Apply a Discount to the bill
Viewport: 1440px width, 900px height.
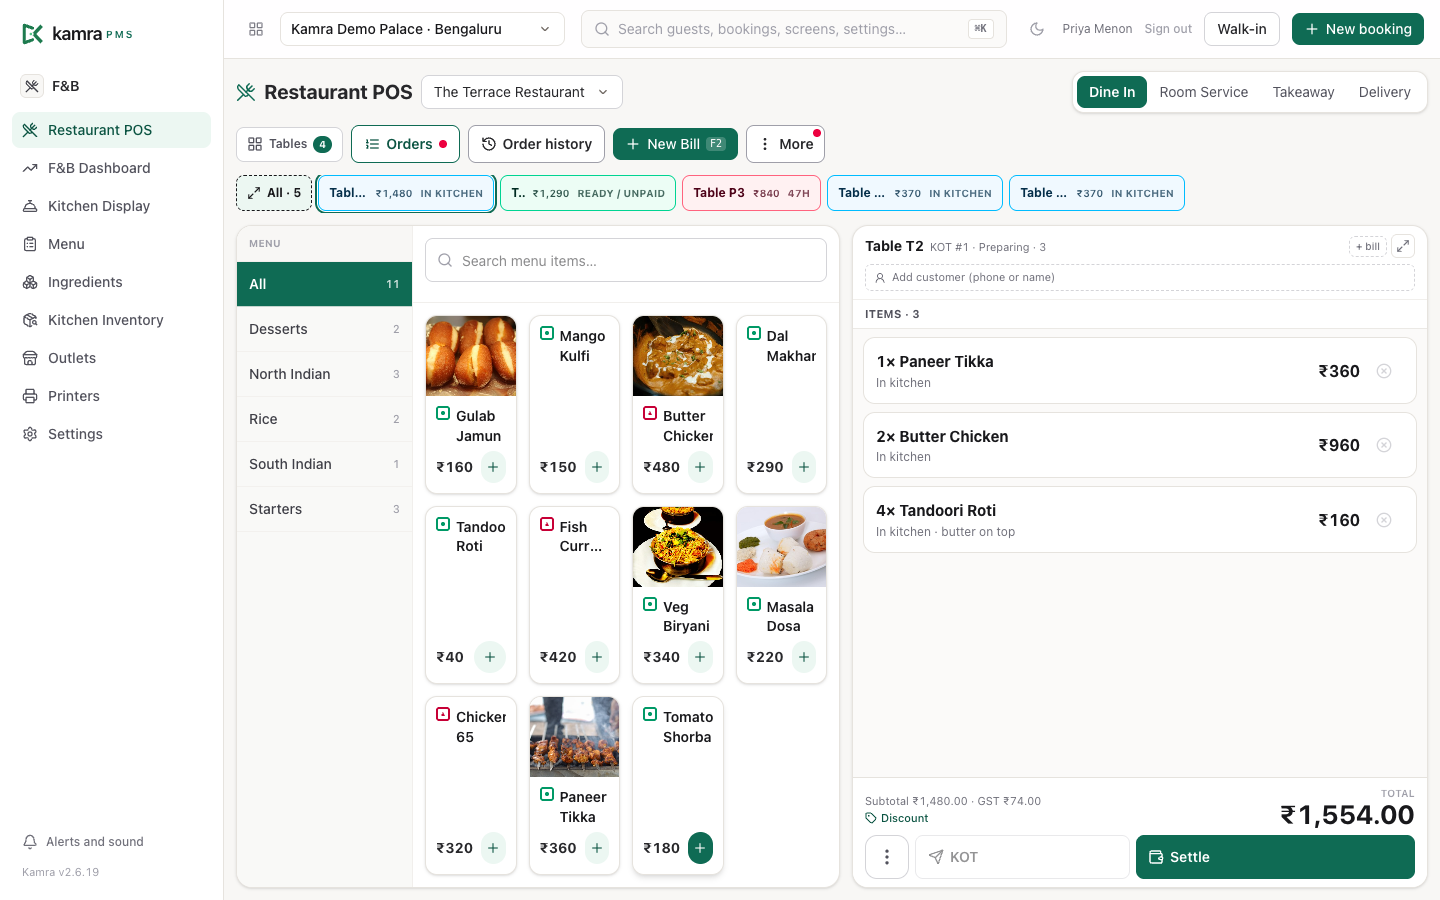[x=897, y=818]
